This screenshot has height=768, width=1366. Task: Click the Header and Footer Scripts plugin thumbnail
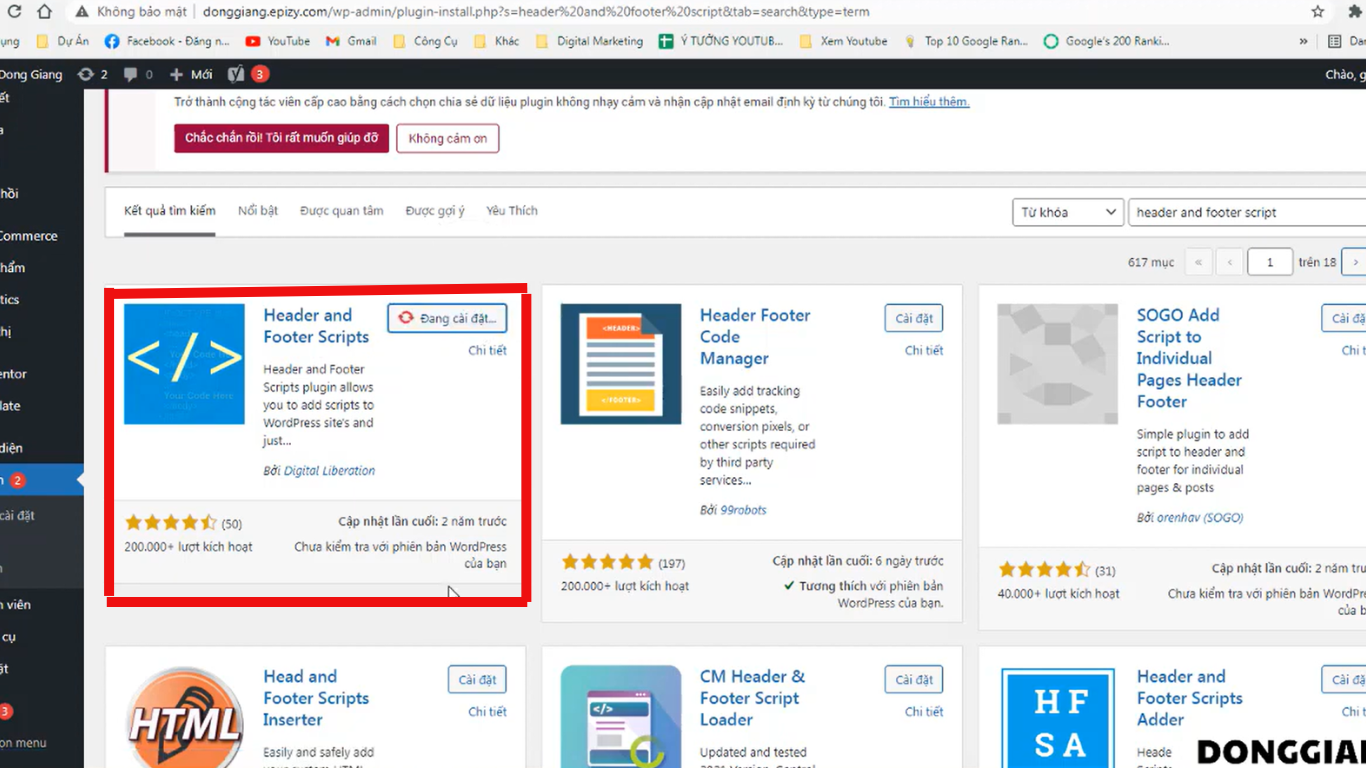click(184, 364)
